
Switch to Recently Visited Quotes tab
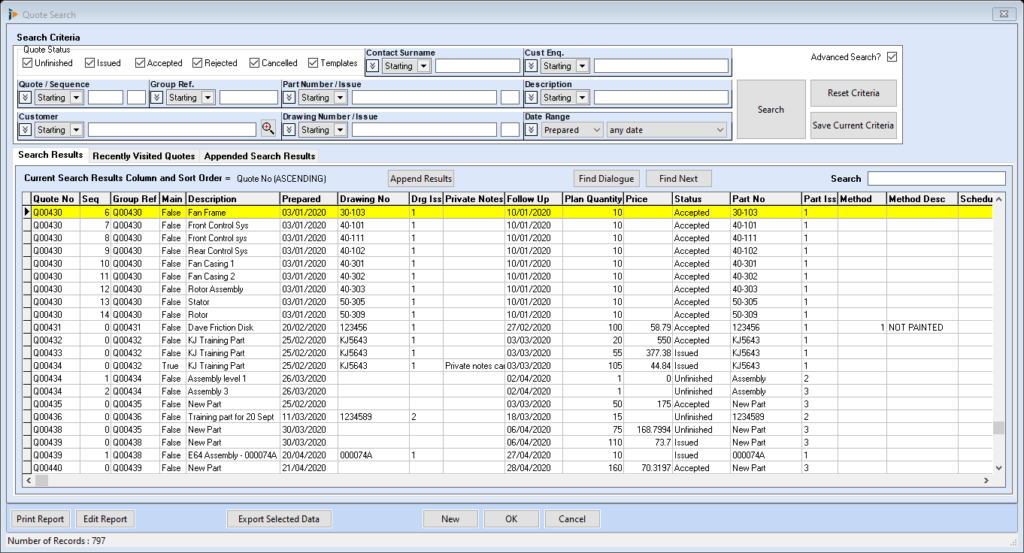point(143,156)
